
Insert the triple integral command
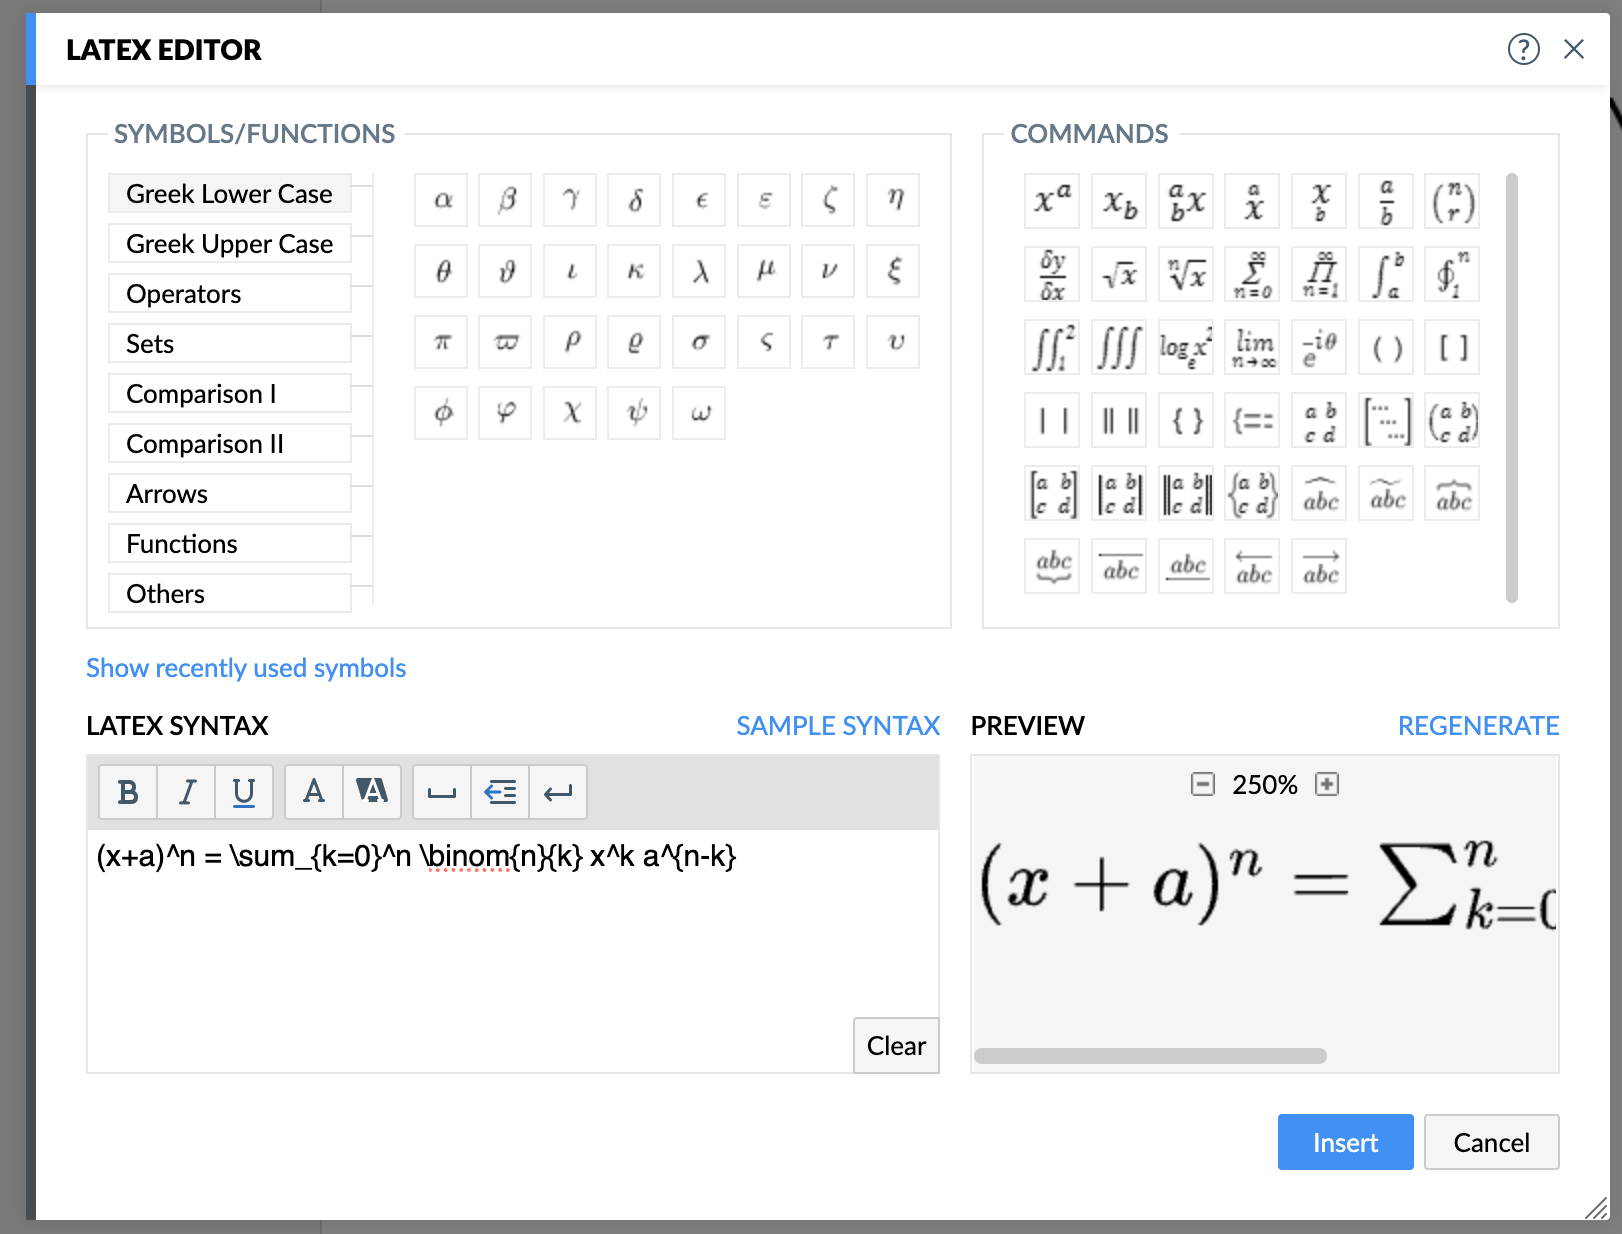[1119, 348]
